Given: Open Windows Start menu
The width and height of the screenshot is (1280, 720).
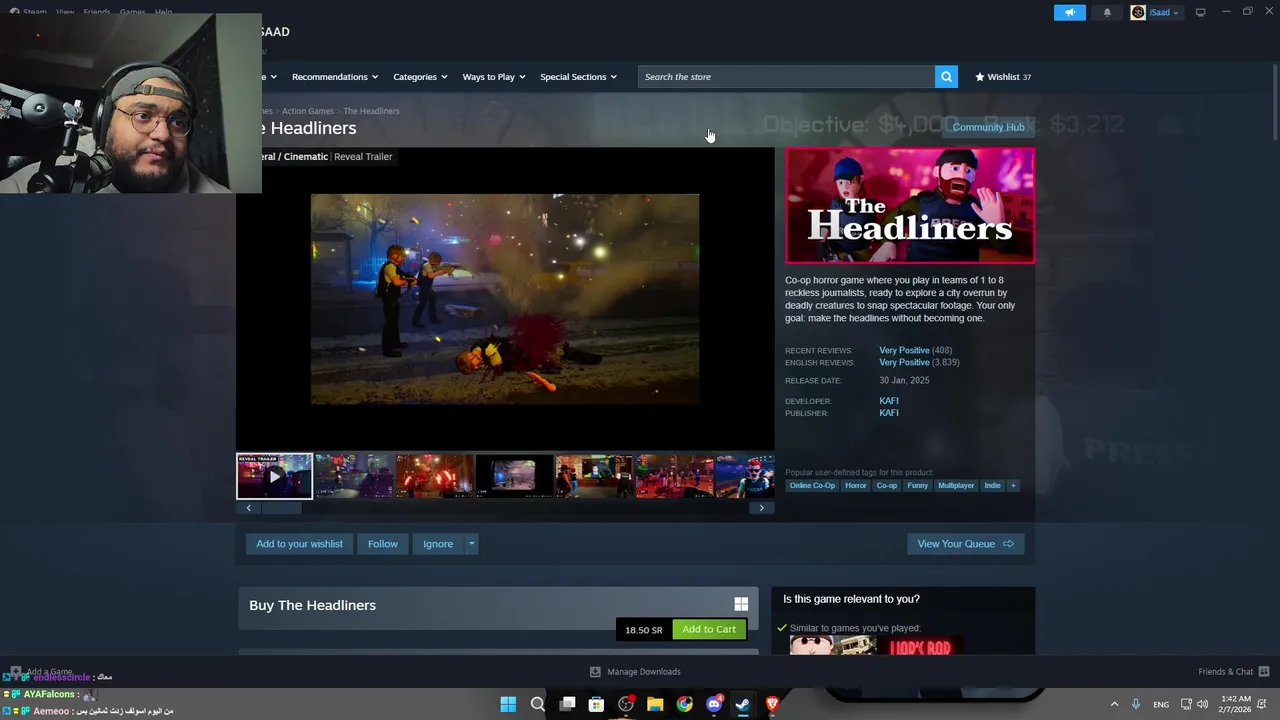Looking at the screenshot, I should 508,704.
